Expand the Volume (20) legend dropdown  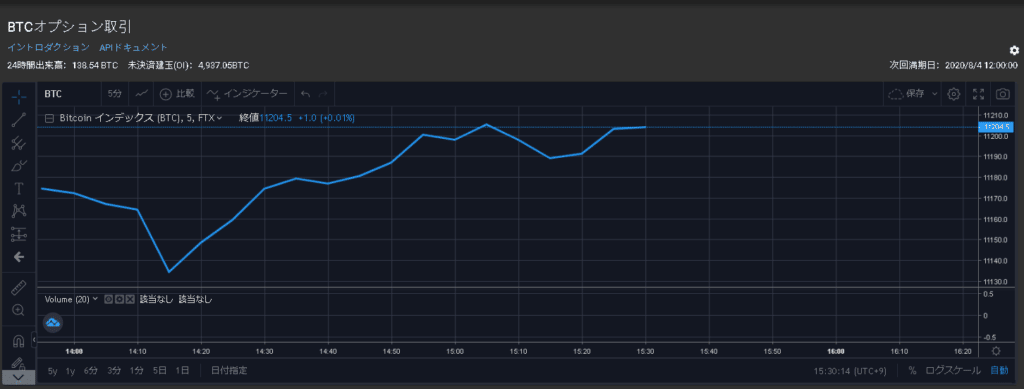click(x=96, y=299)
